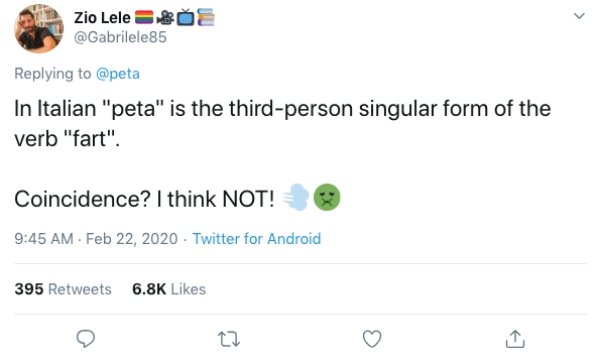Click the wind puff emoji in tweet

click(296, 197)
